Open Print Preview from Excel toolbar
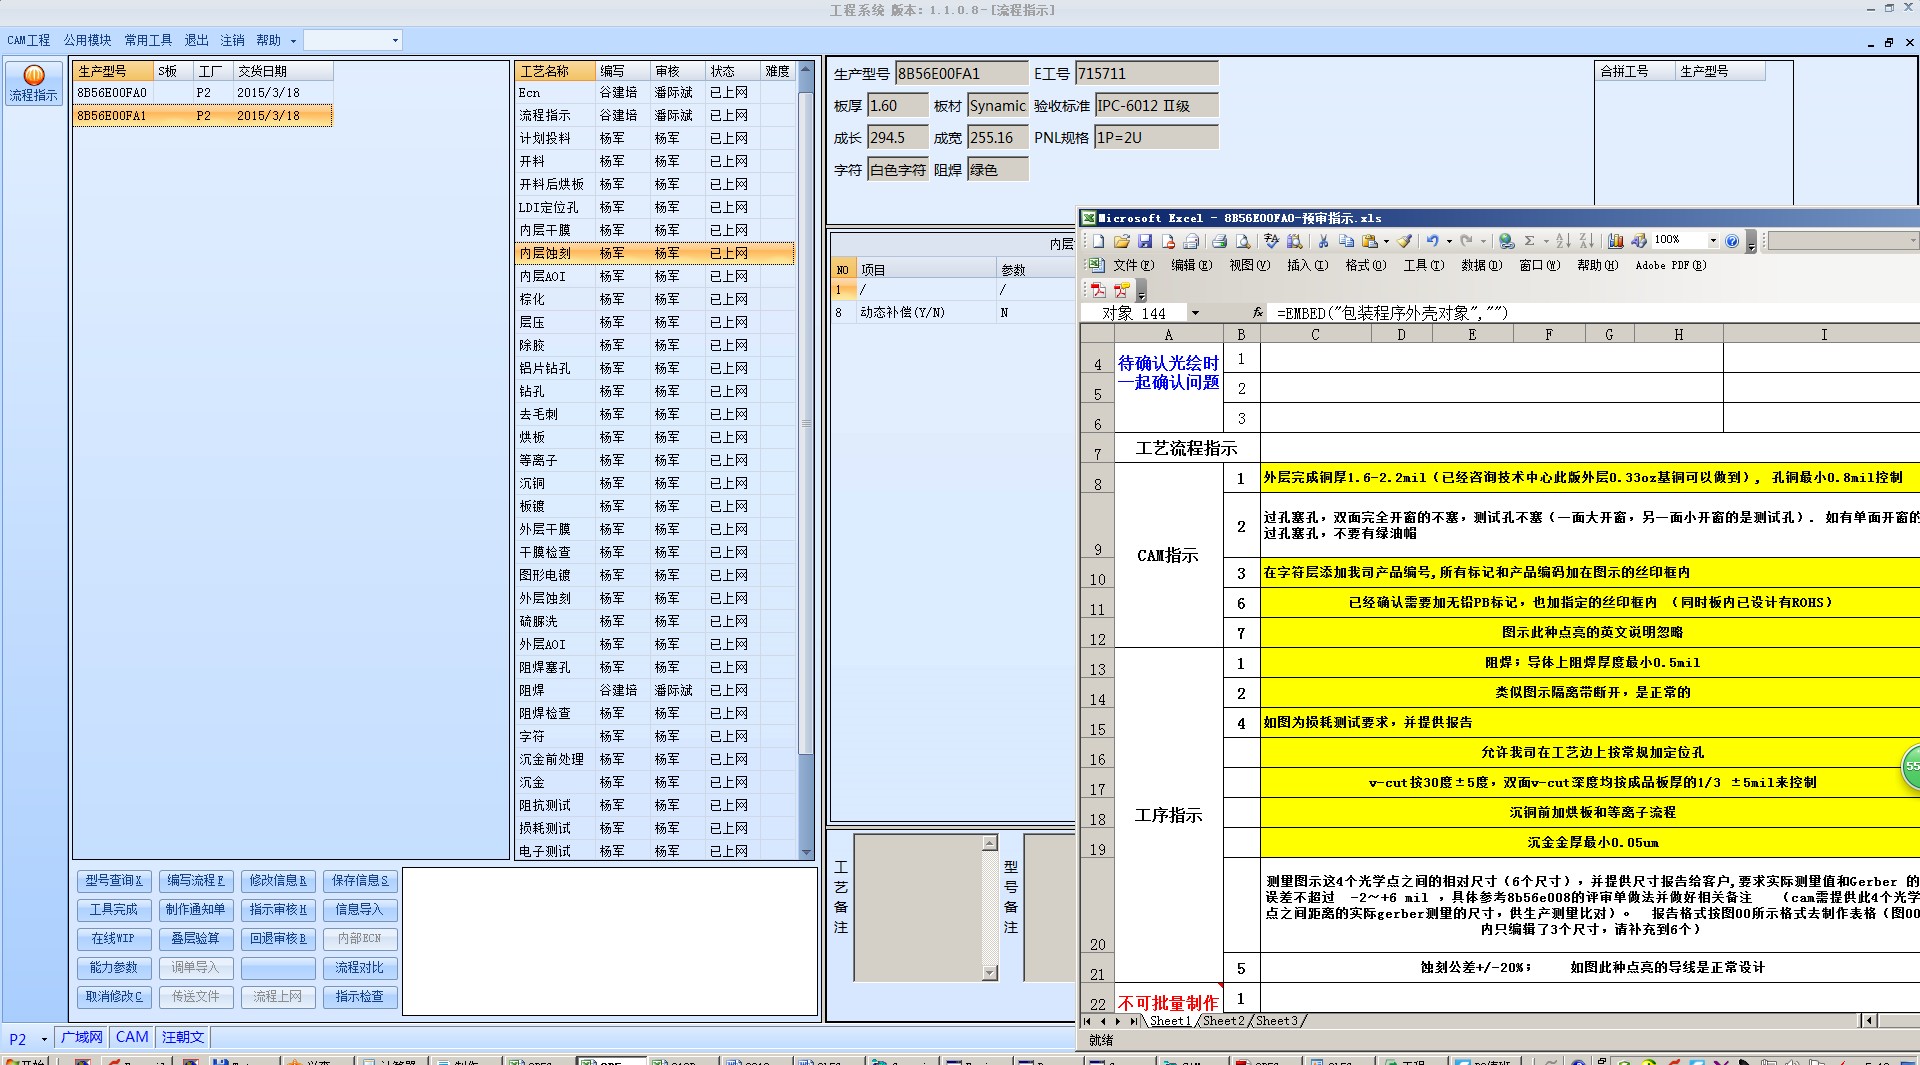Viewport: 1920px width, 1065px height. coord(1242,241)
